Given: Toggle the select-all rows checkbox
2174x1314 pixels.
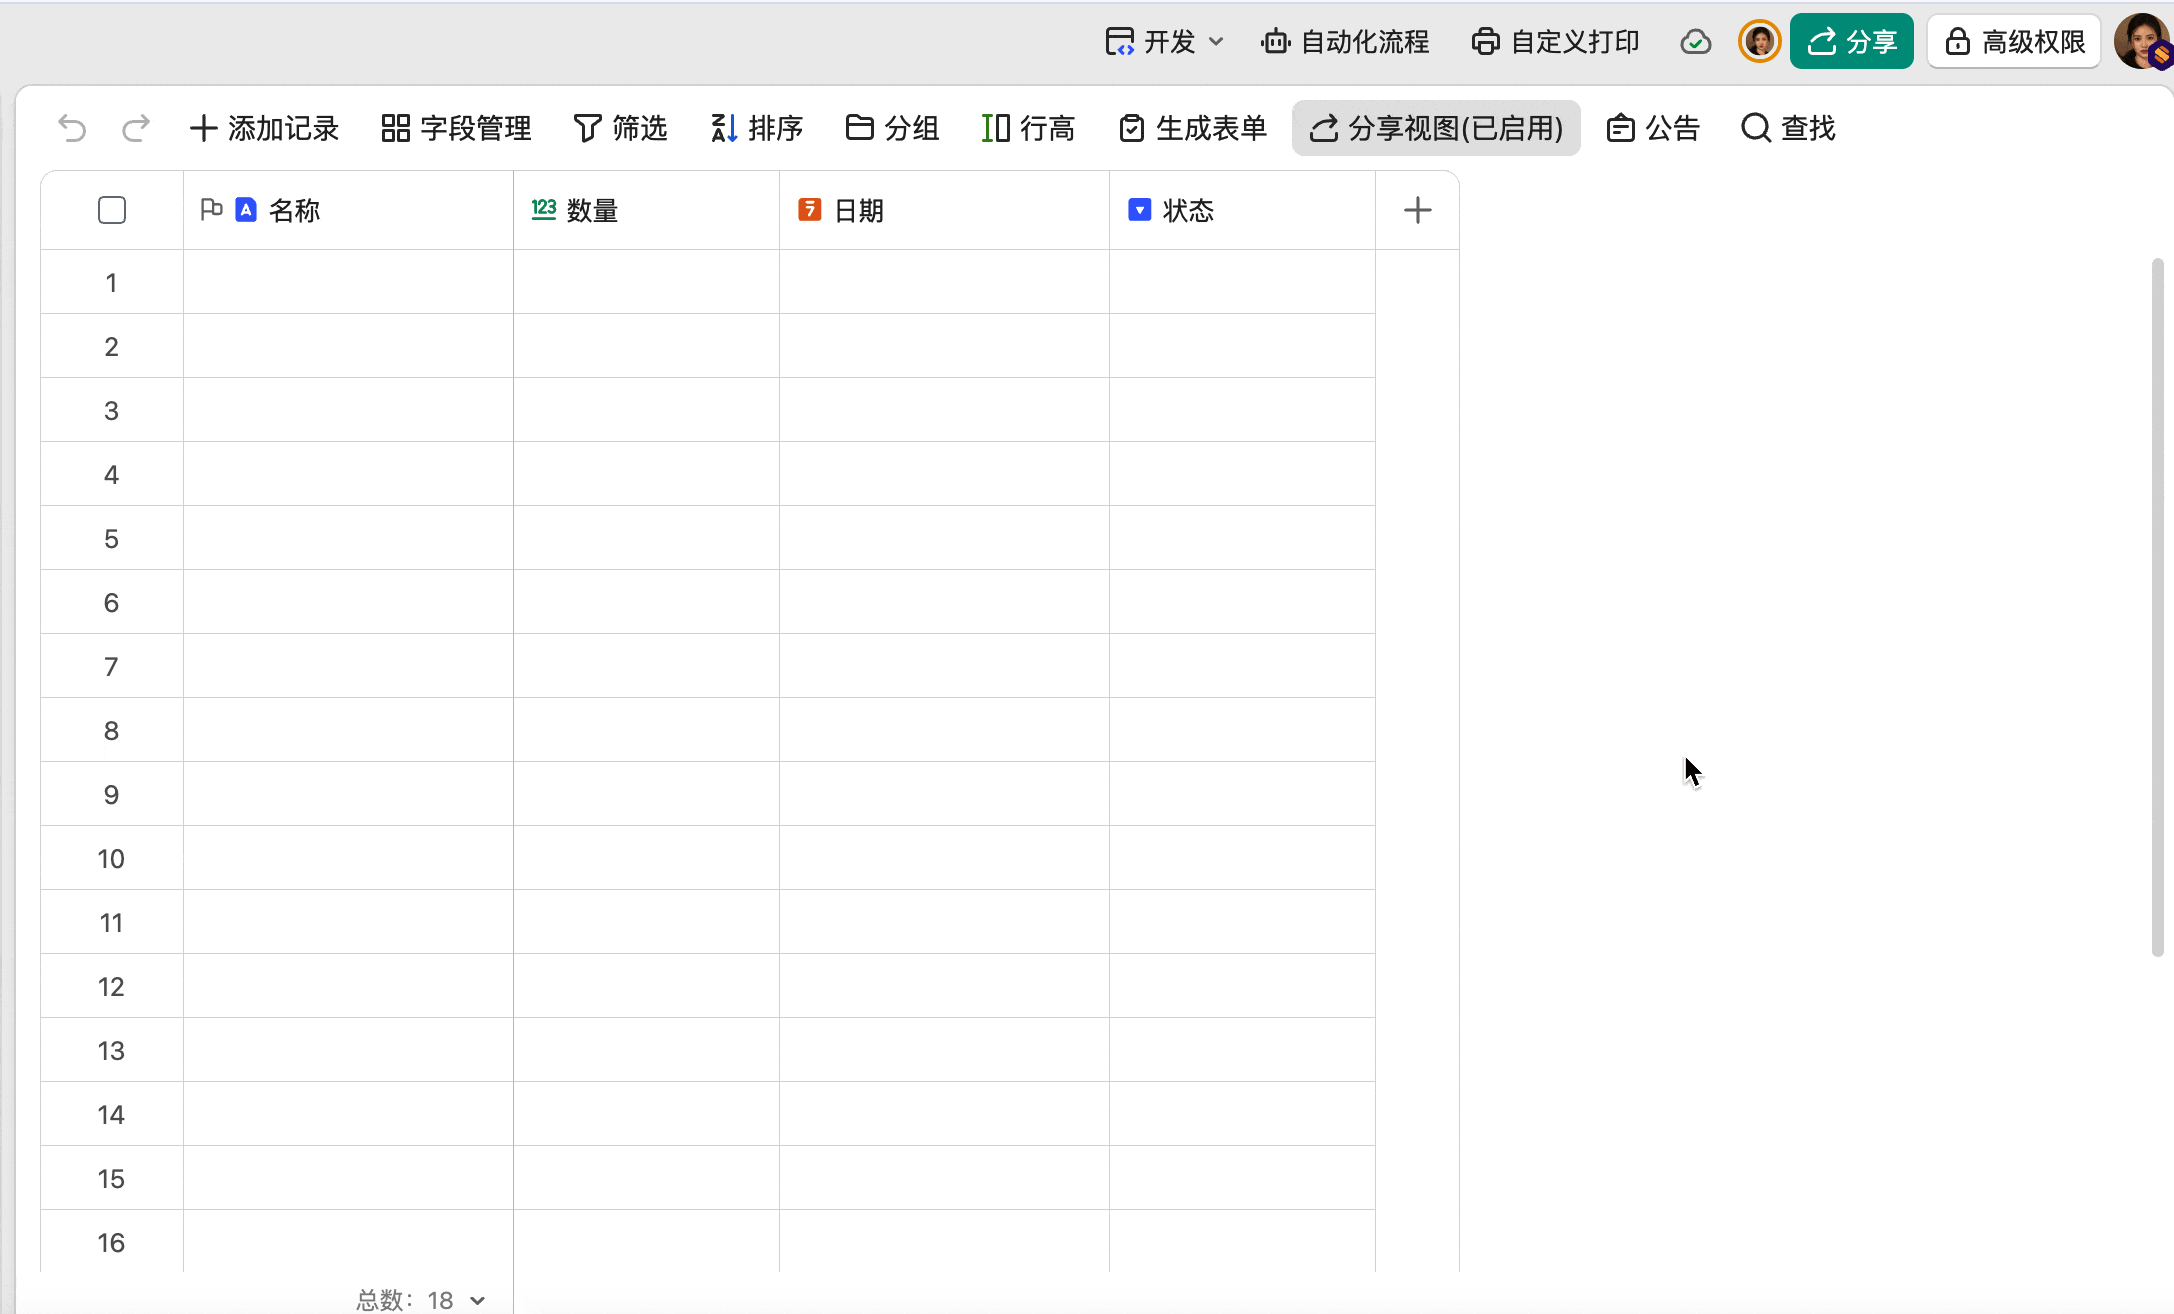Looking at the screenshot, I should click(x=112, y=210).
